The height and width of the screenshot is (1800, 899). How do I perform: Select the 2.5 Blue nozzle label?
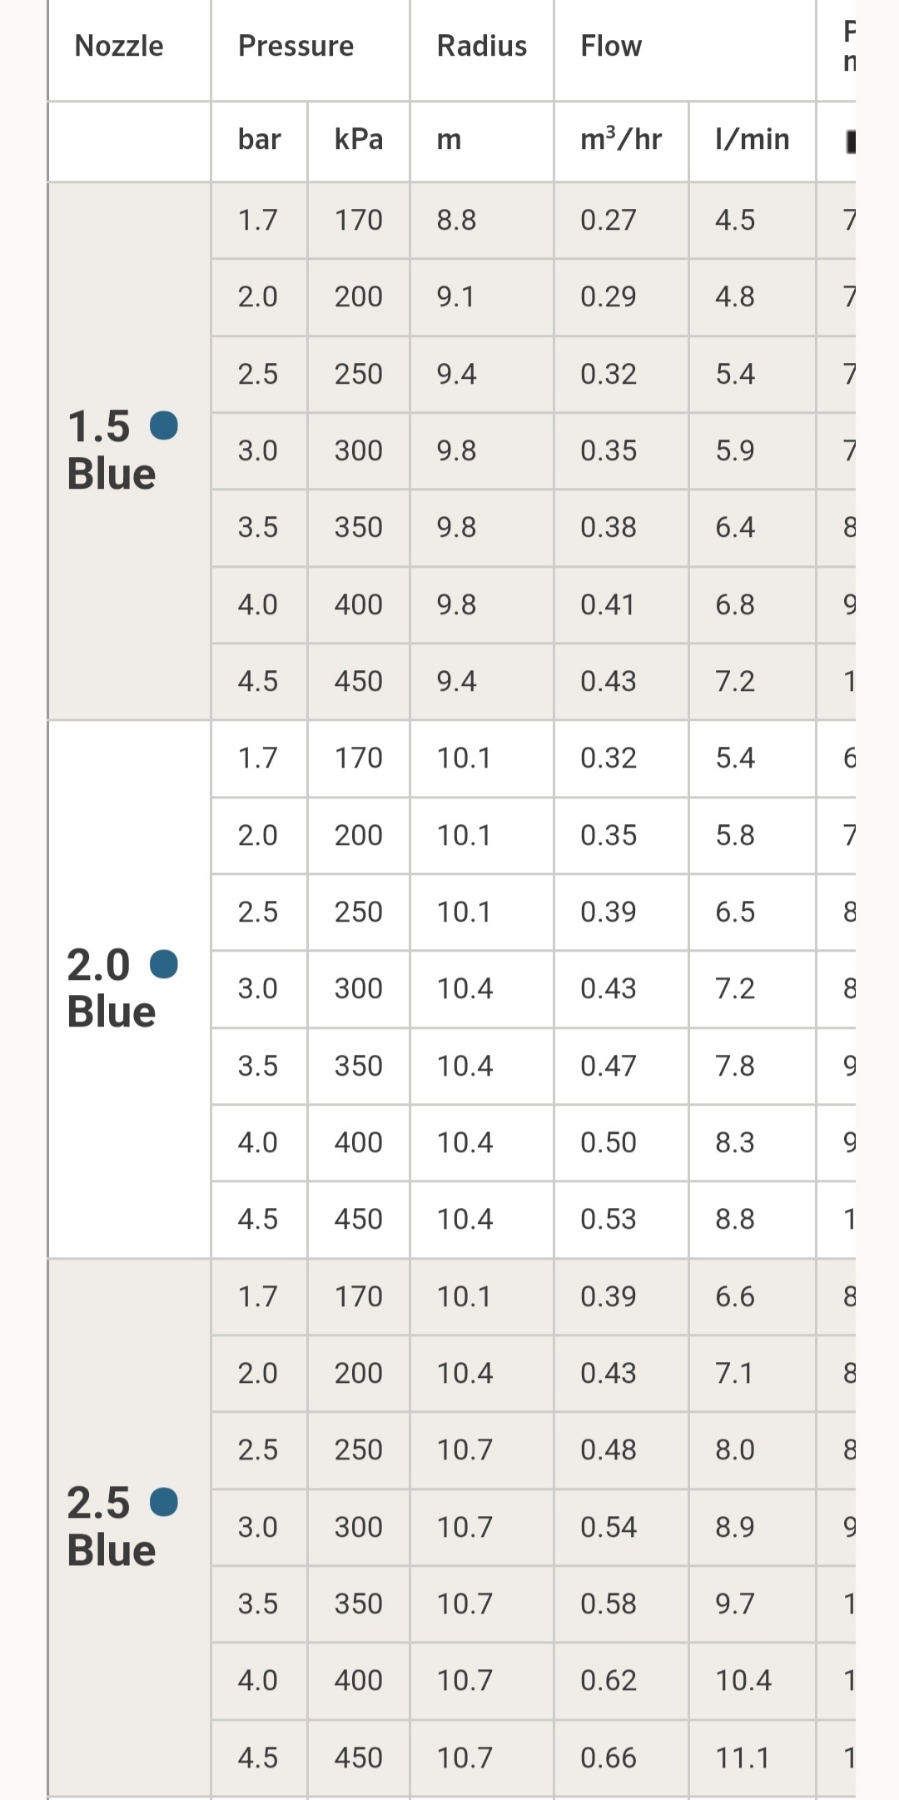tap(111, 1527)
